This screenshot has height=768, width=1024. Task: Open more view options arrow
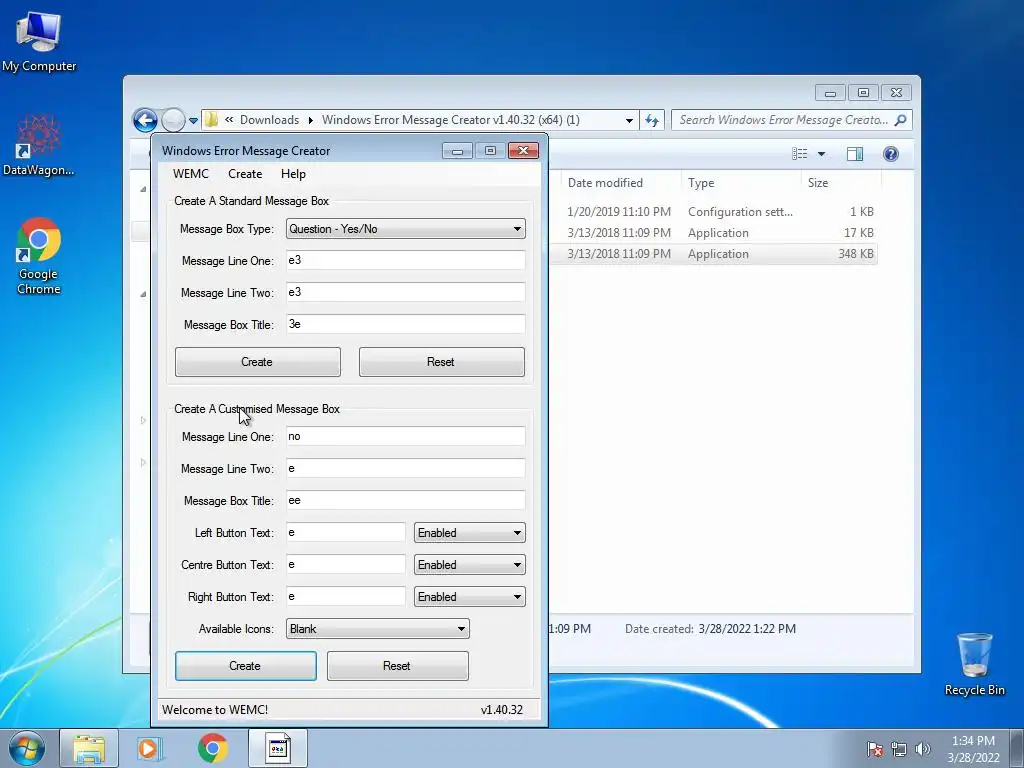822,154
